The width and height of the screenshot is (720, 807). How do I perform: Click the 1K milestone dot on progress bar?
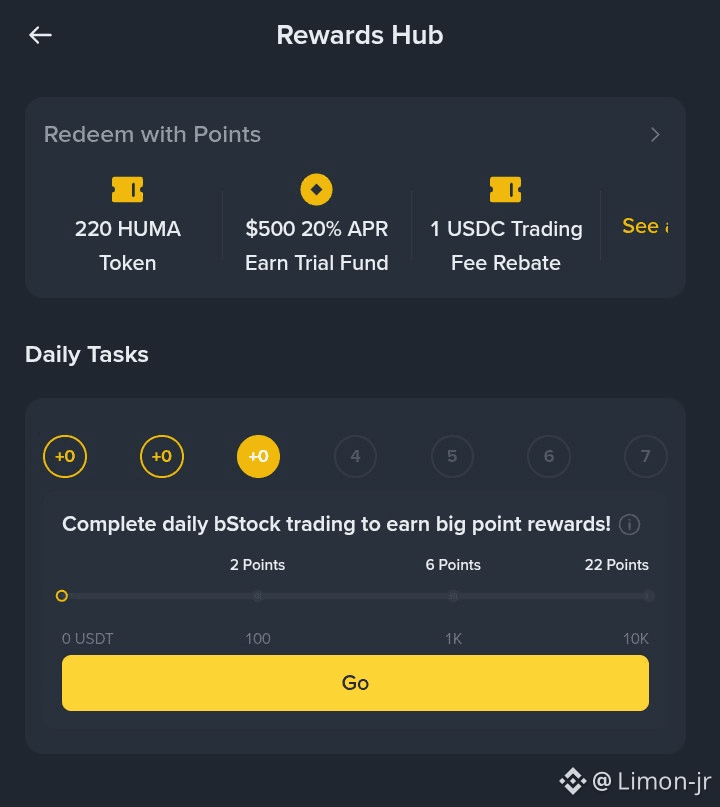click(453, 596)
